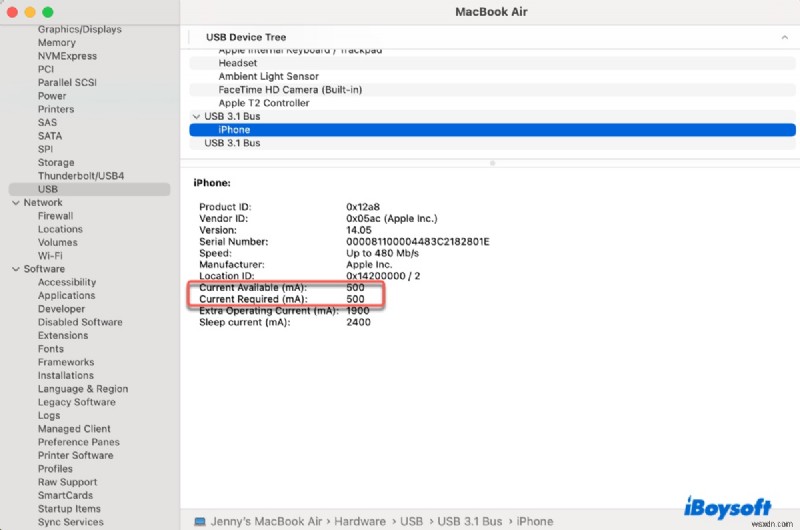
Task: Click iPhone segment in path bar
Action: (535, 521)
